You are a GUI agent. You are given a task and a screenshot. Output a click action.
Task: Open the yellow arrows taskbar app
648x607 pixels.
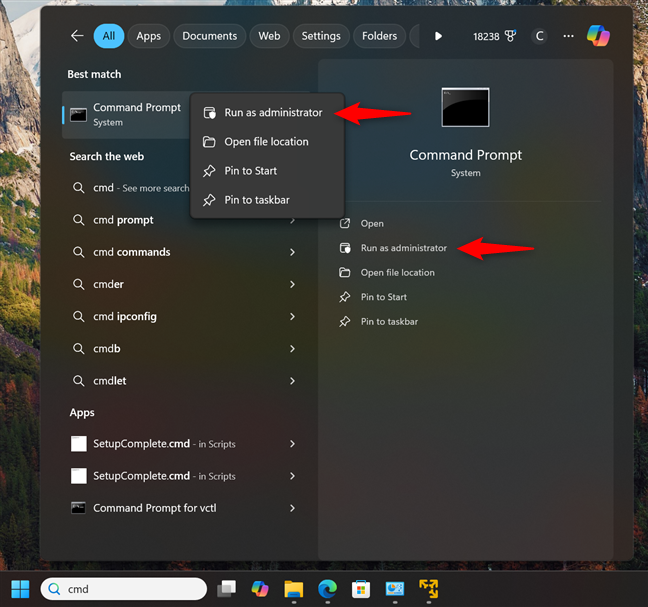coord(429,589)
